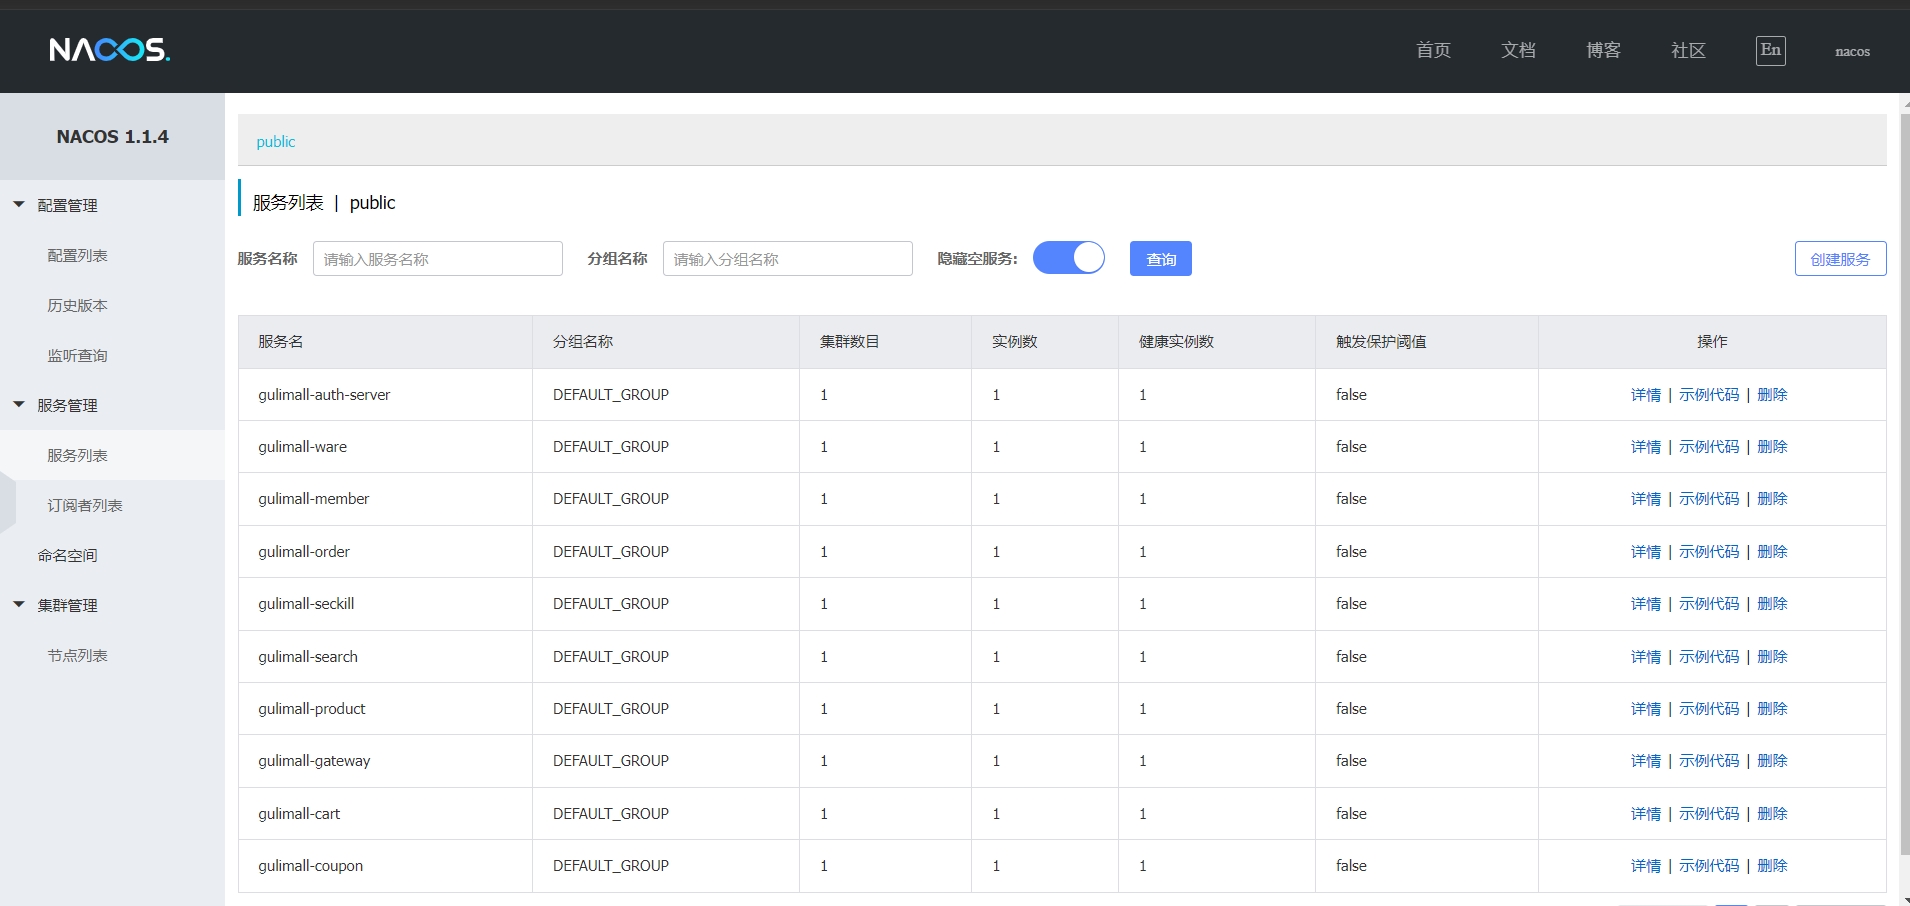
Task: Open 详情 for gulimall-product
Action: pyautogui.click(x=1646, y=709)
